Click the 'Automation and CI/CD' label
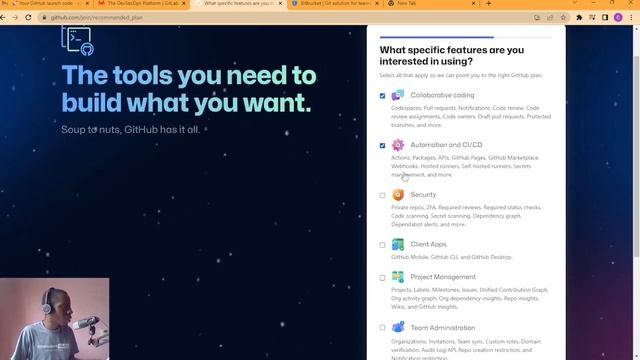640x360 pixels. (x=446, y=145)
